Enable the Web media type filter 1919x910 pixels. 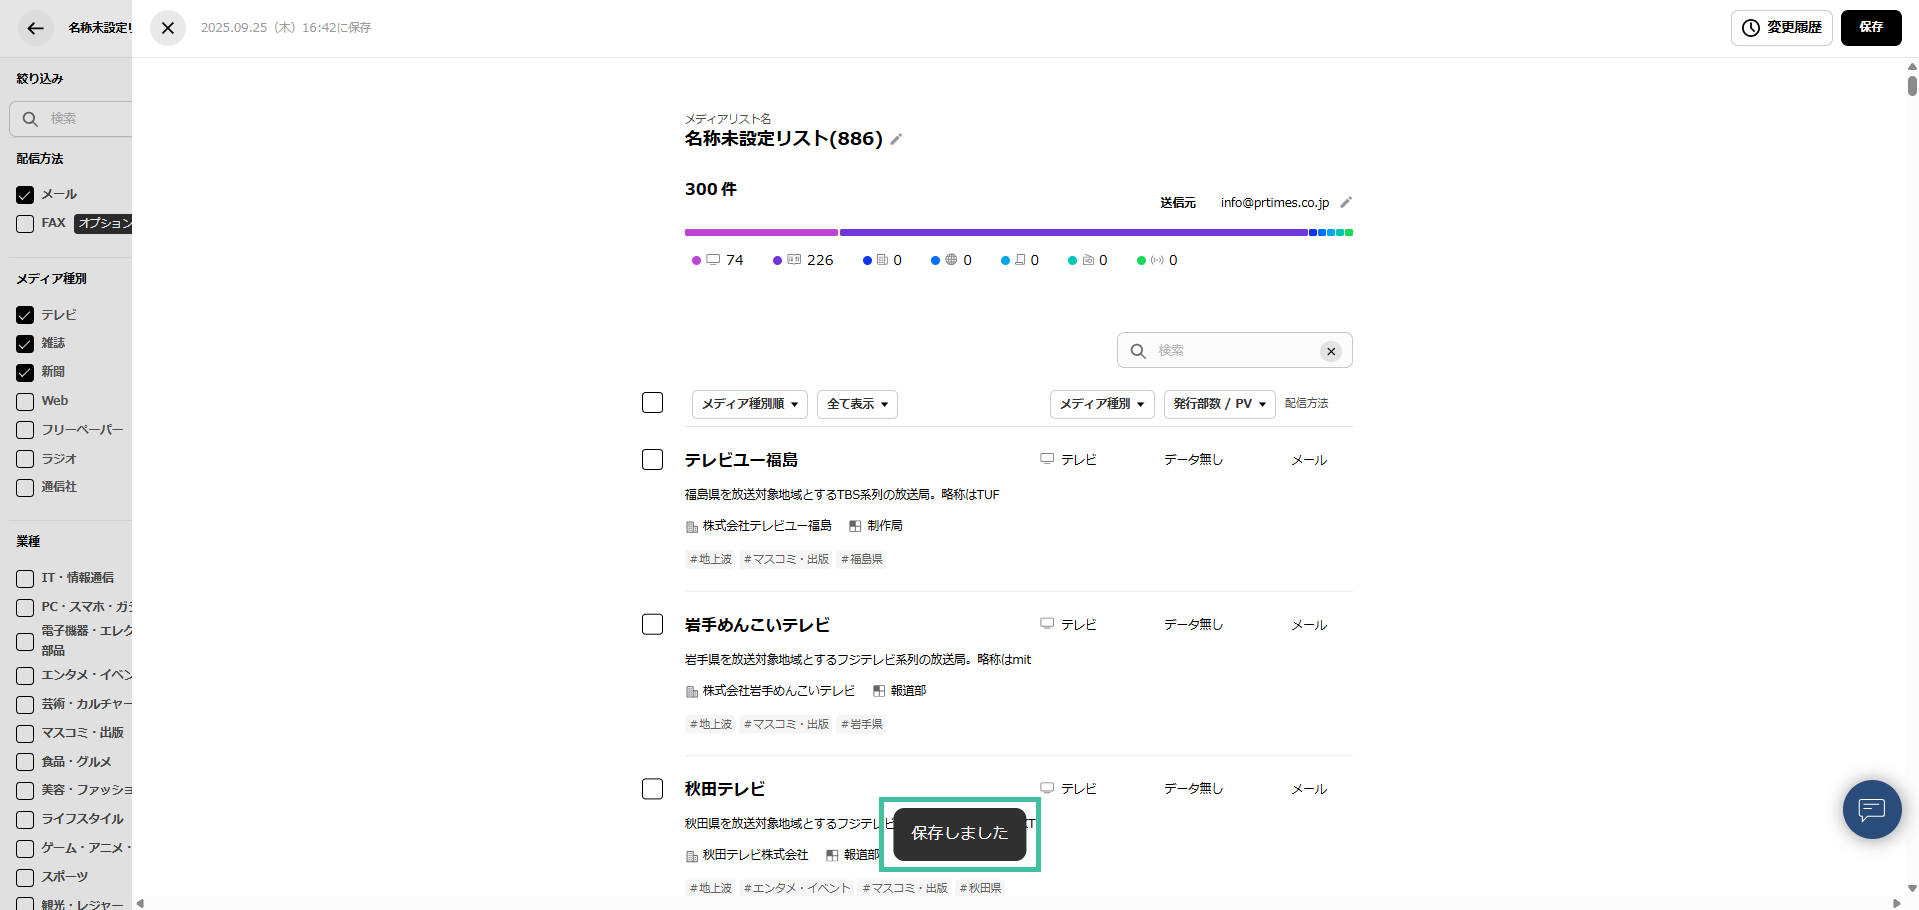click(x=25, y=401)
